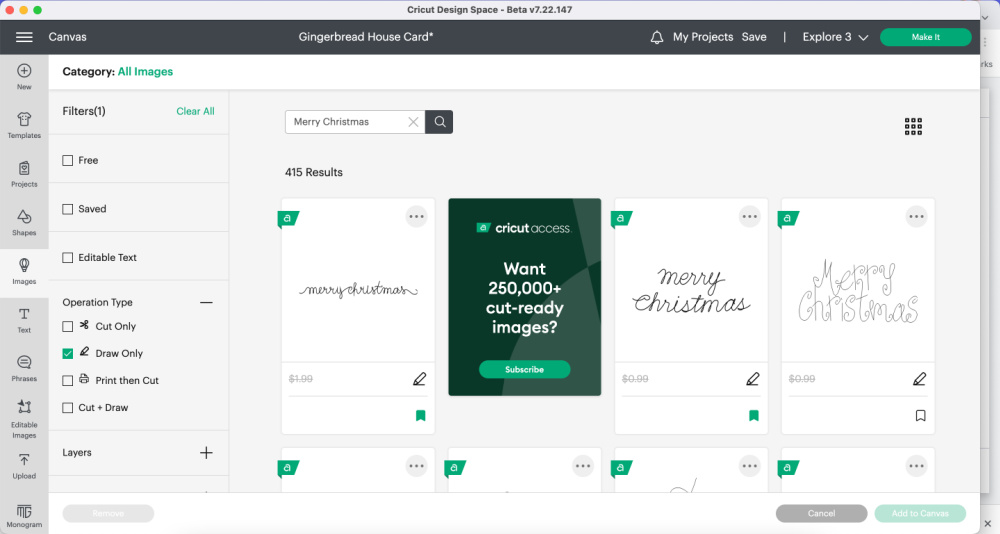The height and width of the screenshot is (534, 1000).
Task: Open the Explore 3 machine dropdown
Action: (x=835, y=37)
